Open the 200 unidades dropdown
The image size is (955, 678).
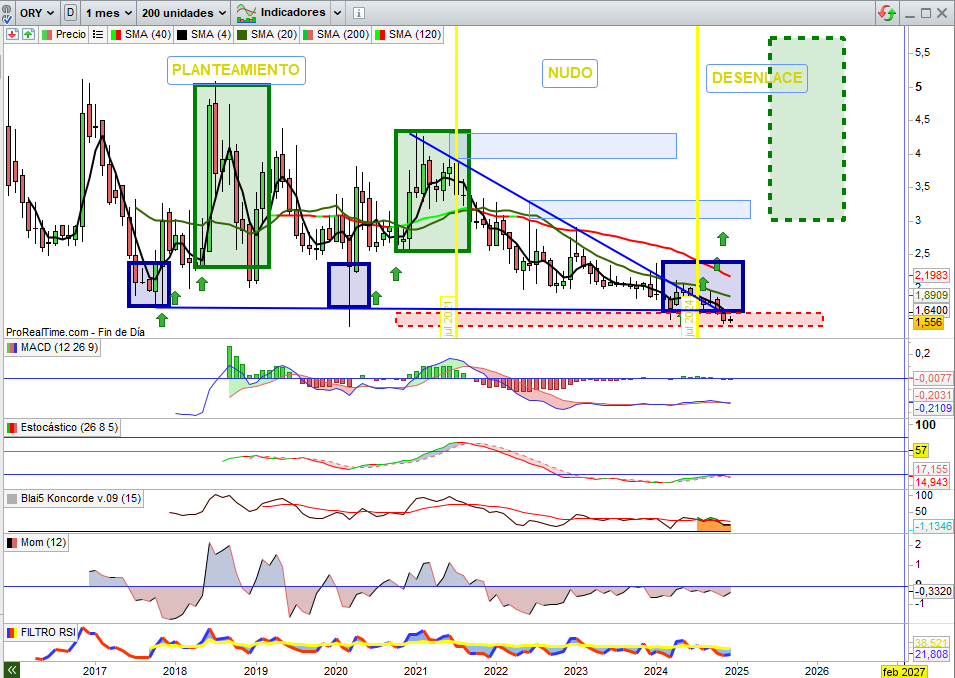(x=184, y=13)
